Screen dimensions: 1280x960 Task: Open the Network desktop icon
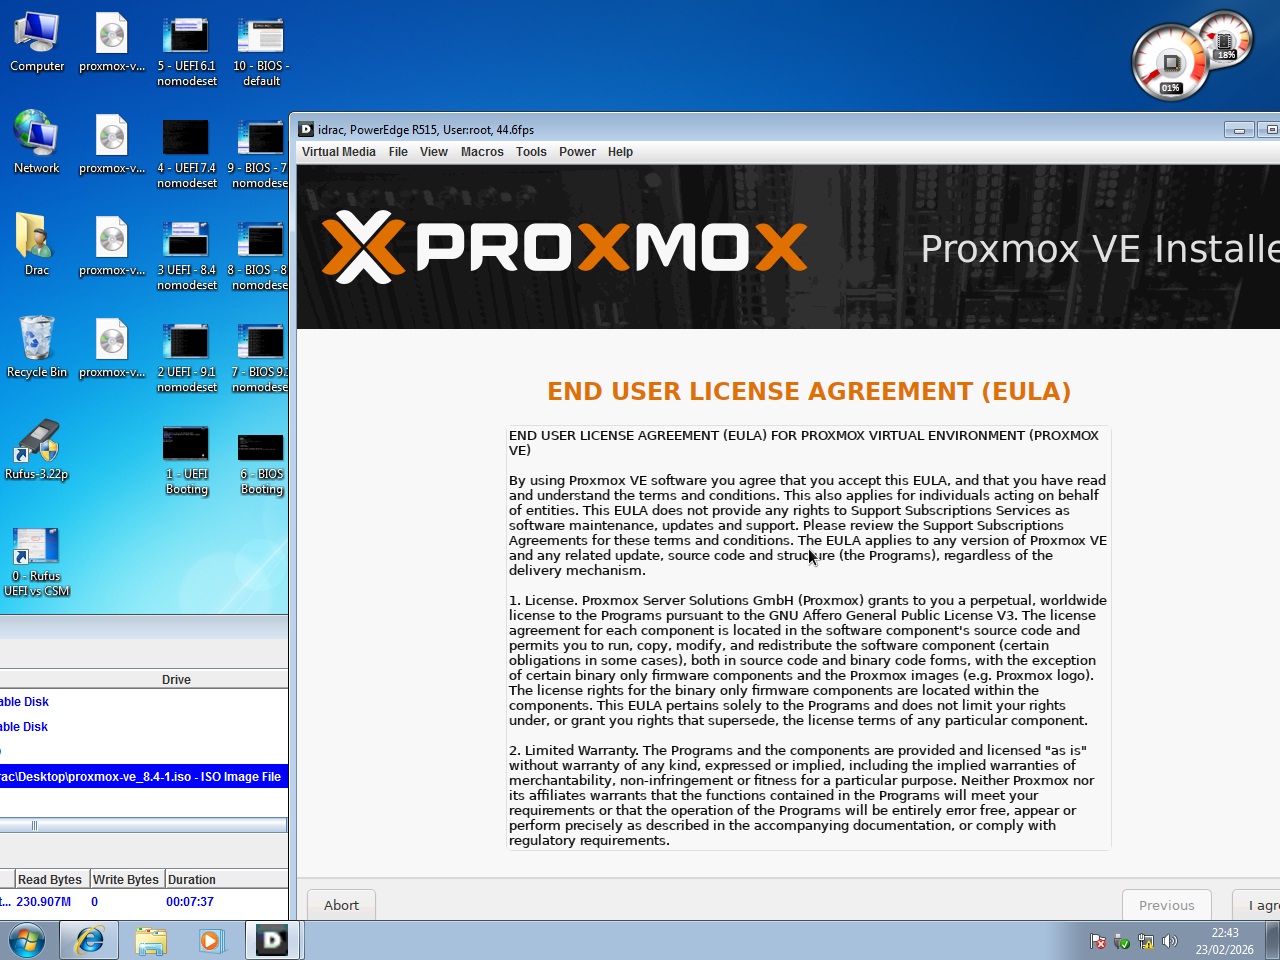point(37,143)
